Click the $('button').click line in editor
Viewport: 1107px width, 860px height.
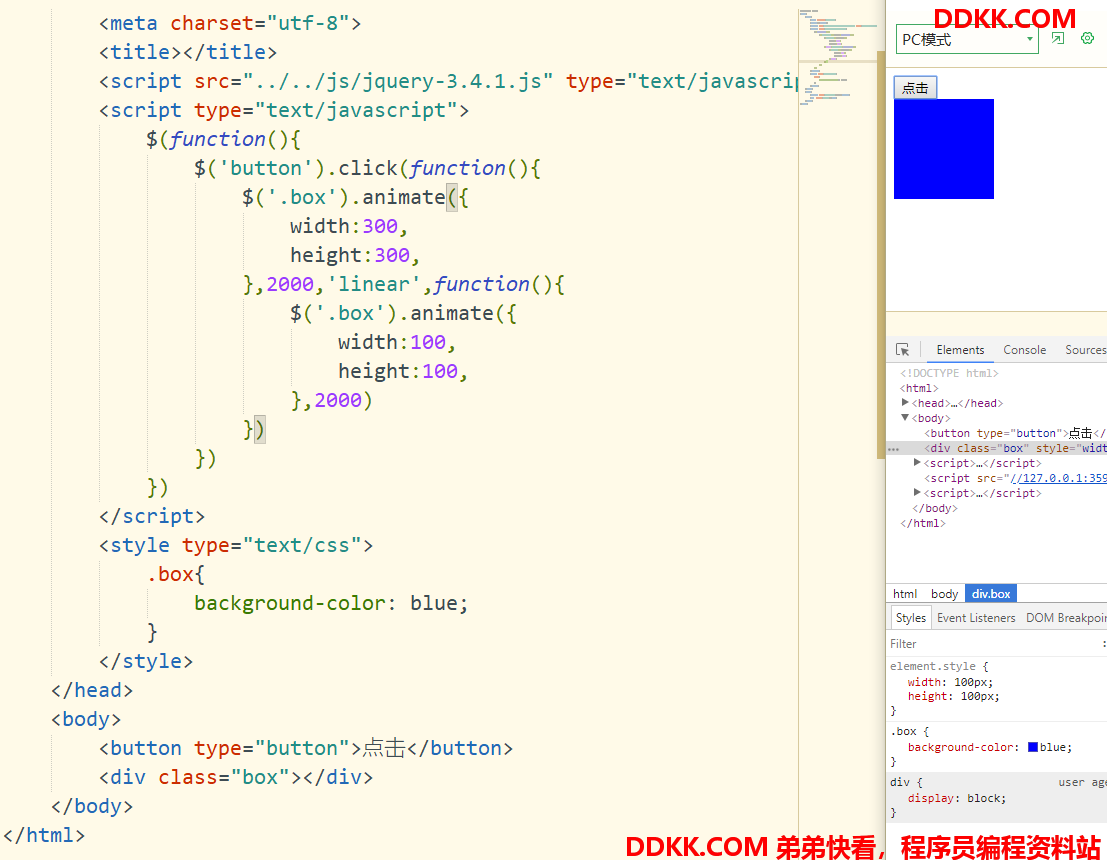coord(367,168)
